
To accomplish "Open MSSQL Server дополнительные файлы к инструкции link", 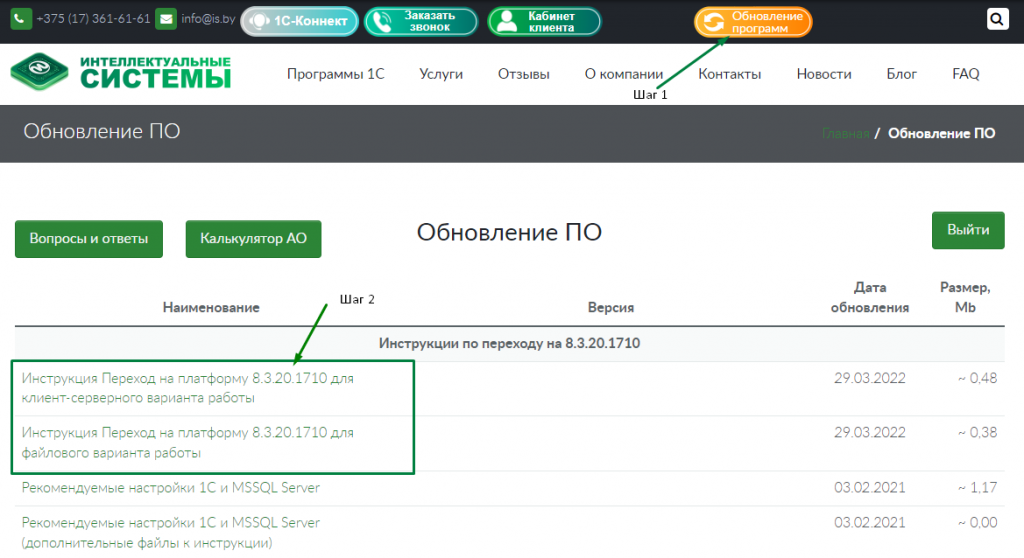I will [170, 533].
